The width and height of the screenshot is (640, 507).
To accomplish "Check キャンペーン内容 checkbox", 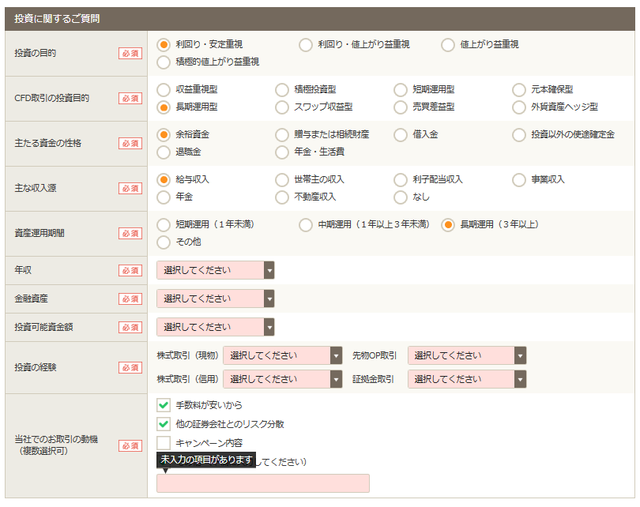I will pyautogui.click(x=163, y=443).
